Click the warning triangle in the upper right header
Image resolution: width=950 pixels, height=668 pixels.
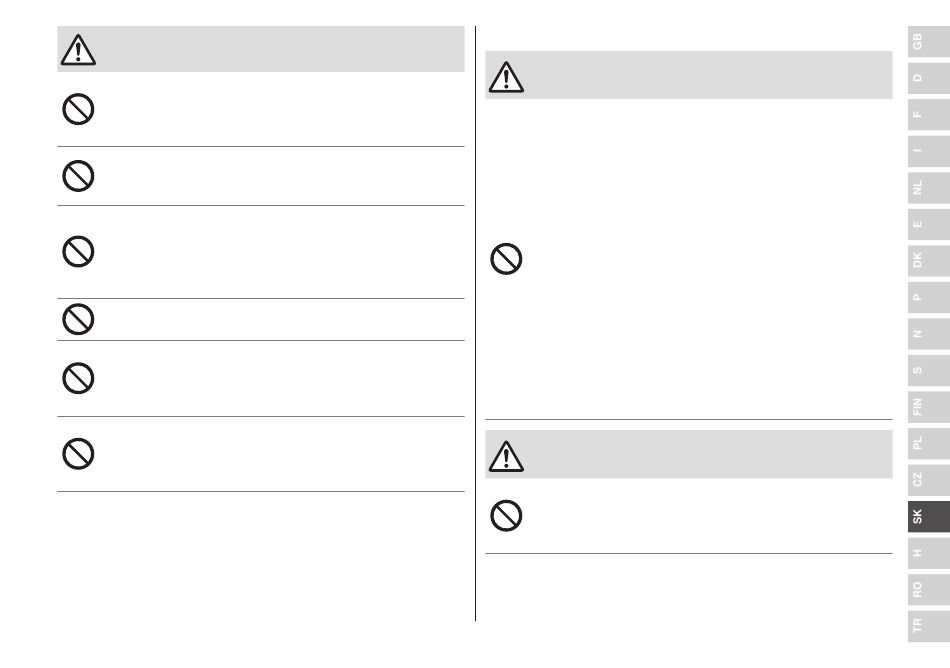click(506, 77)
